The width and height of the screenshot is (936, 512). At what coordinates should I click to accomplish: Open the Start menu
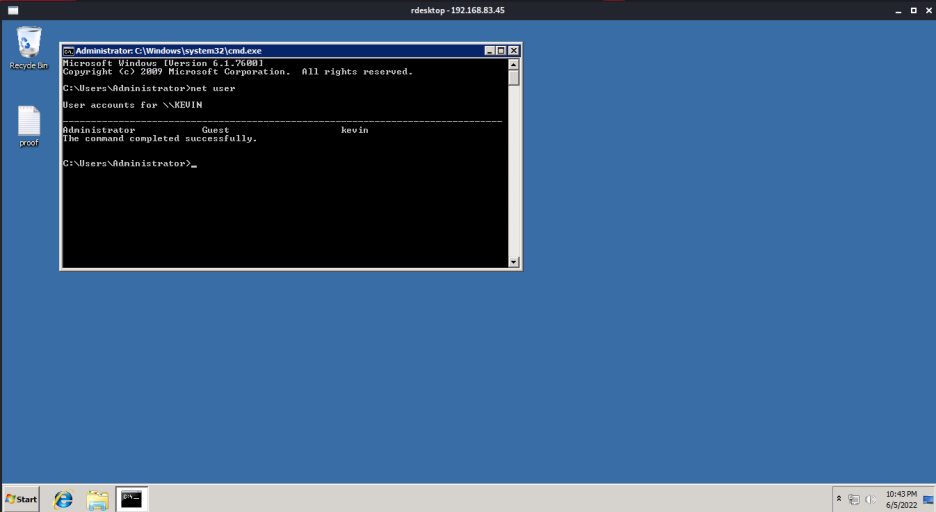[21, 499]
